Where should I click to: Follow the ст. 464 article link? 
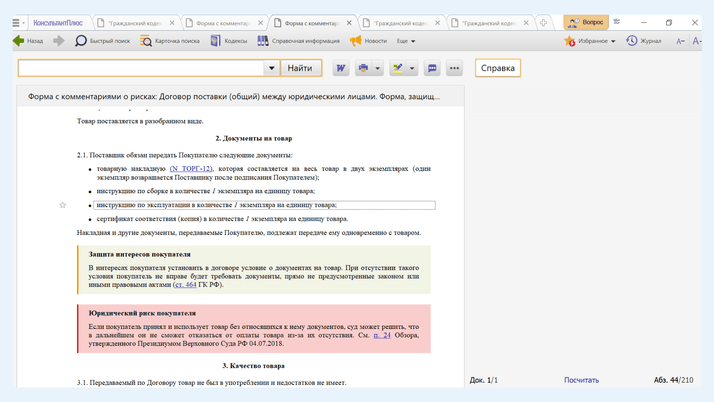point(185,285)
